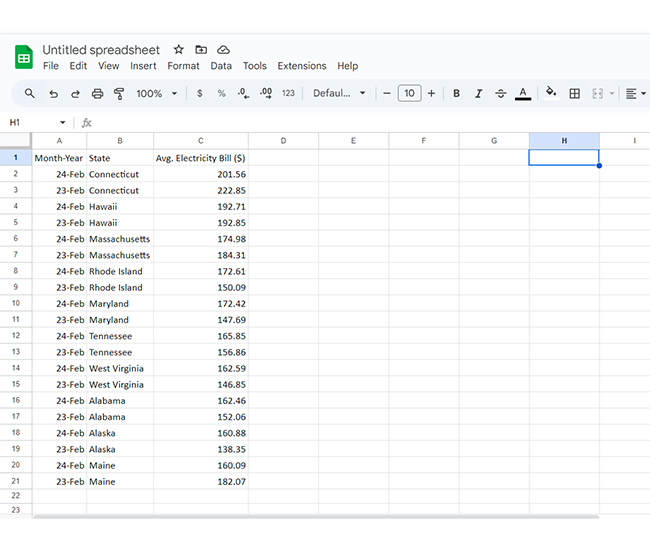Check the cloud save status icon
The width and height of the screenshot is (650, 550).
tap(223, 50)
